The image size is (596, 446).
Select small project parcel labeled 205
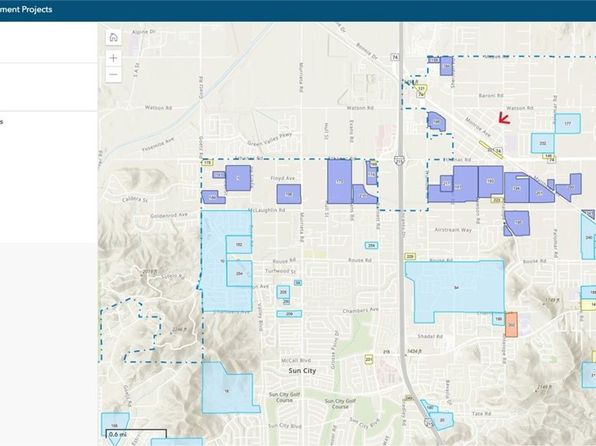click(x=283, y=292)
